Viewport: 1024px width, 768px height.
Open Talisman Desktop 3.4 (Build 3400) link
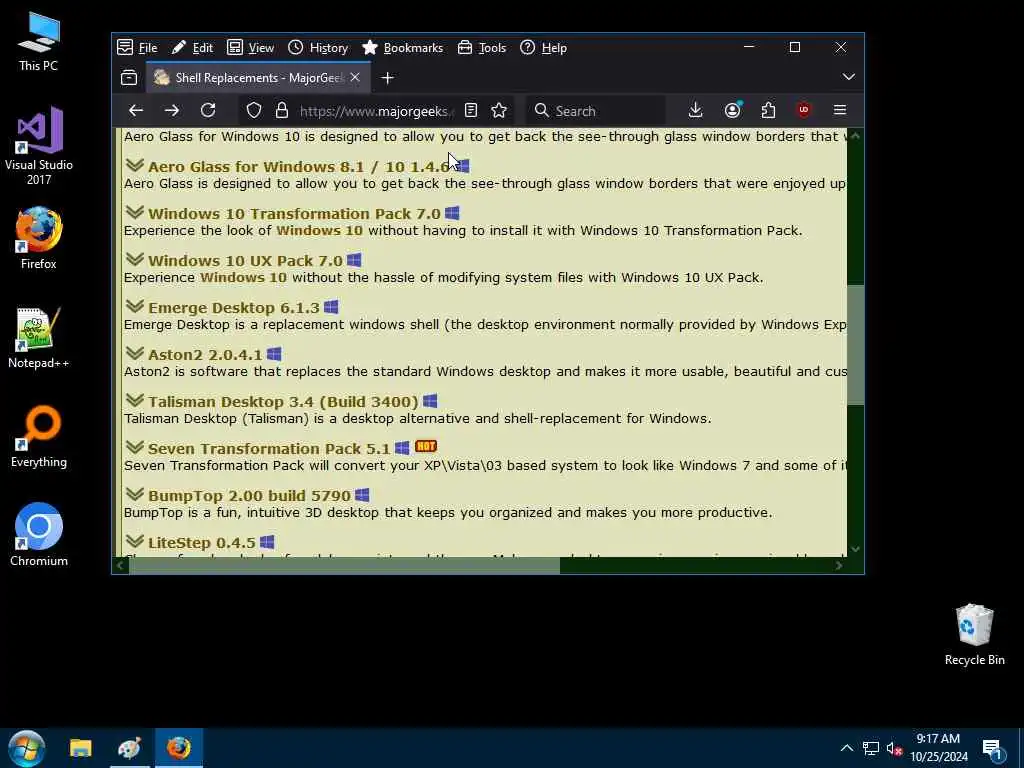tap(283, 402)
